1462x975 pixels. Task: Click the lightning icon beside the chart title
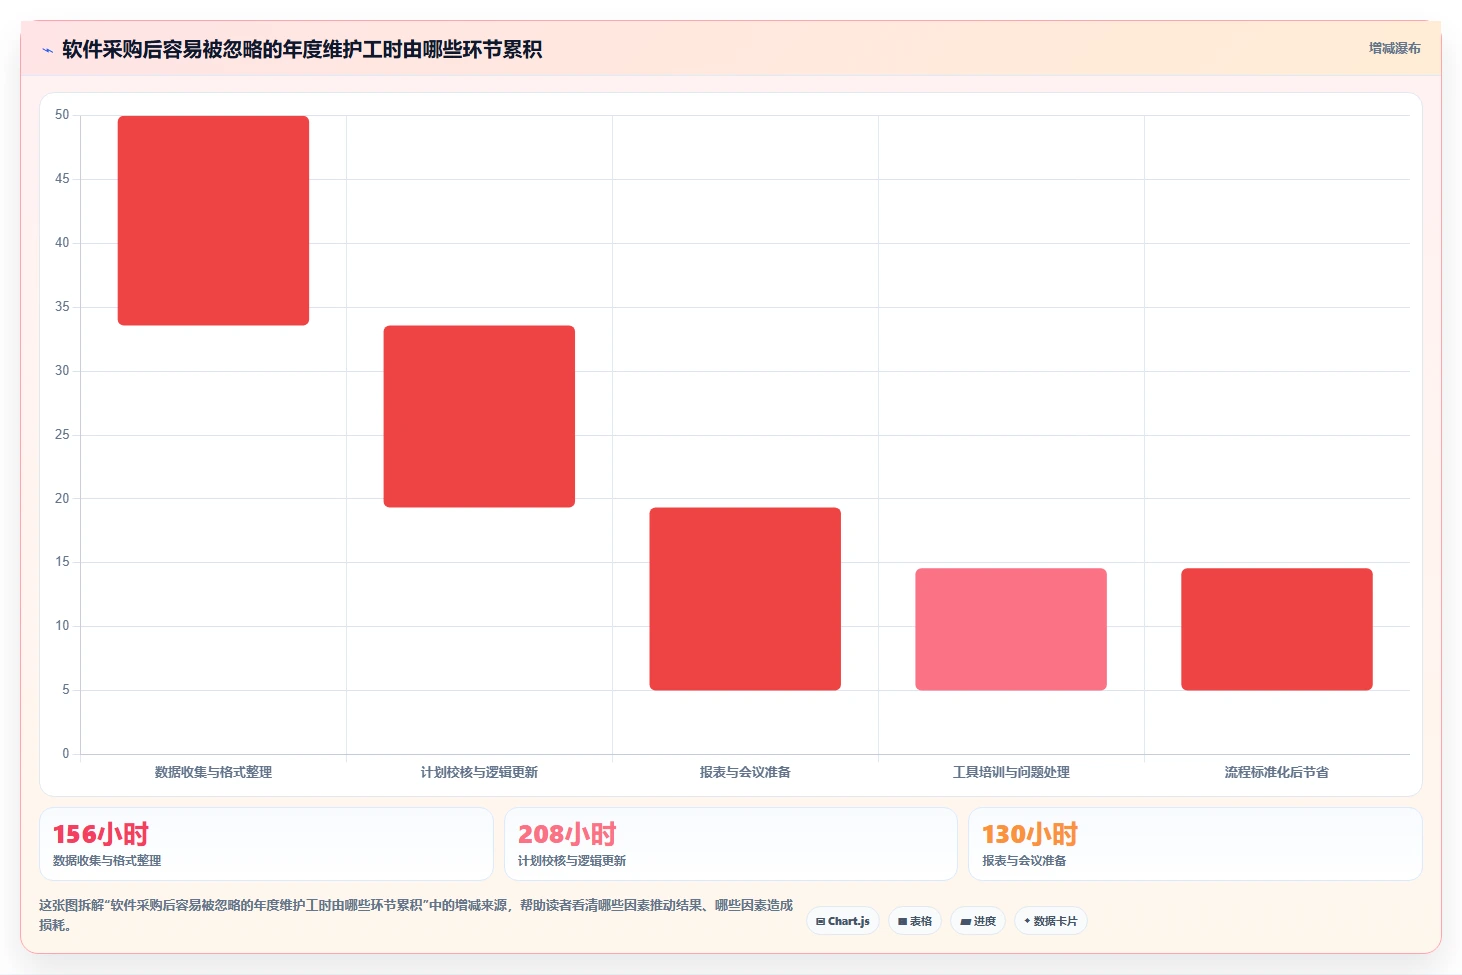[47, 50]
